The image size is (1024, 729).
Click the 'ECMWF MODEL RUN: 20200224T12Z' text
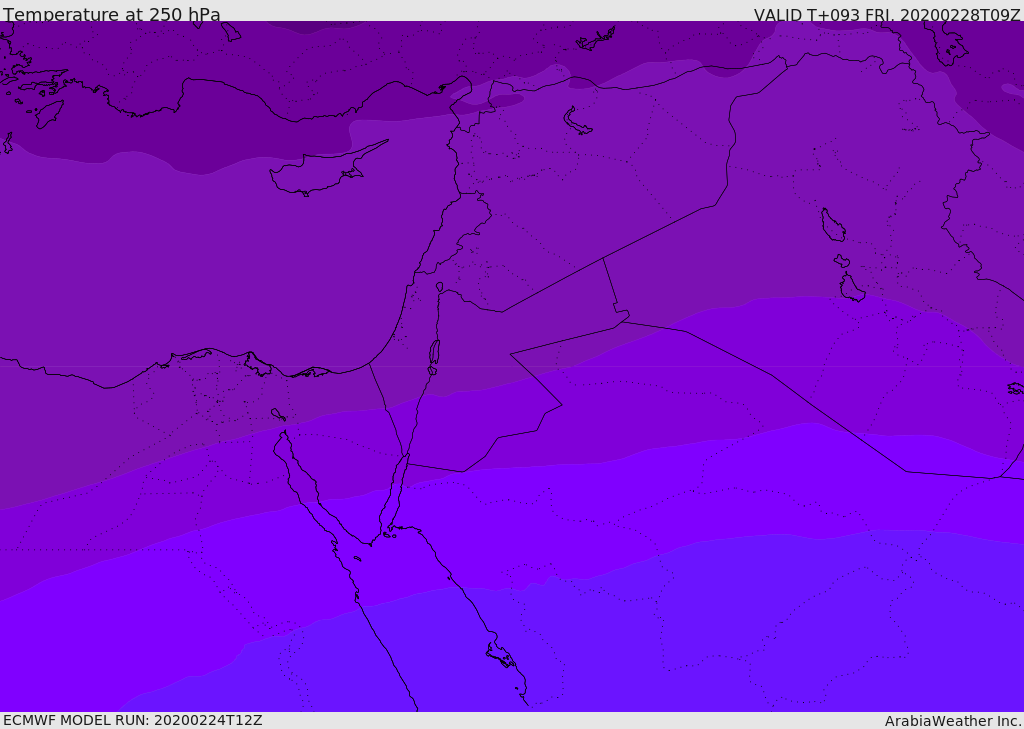coord(133,720)
